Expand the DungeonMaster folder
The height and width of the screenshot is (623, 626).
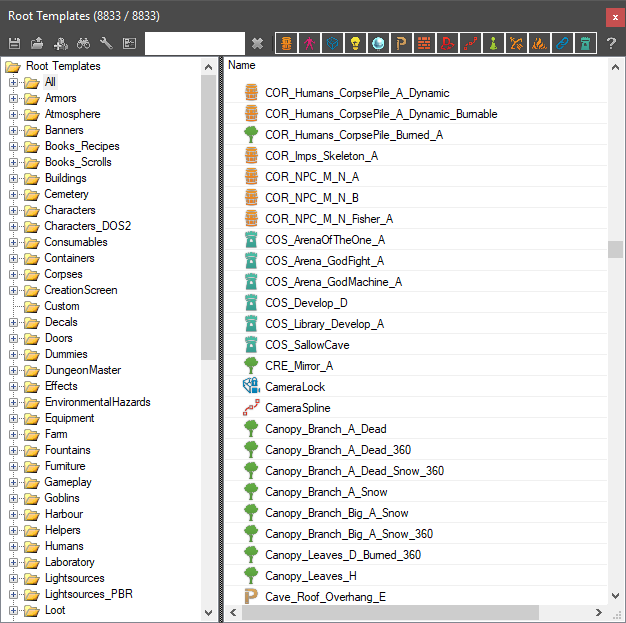(14, 370)
